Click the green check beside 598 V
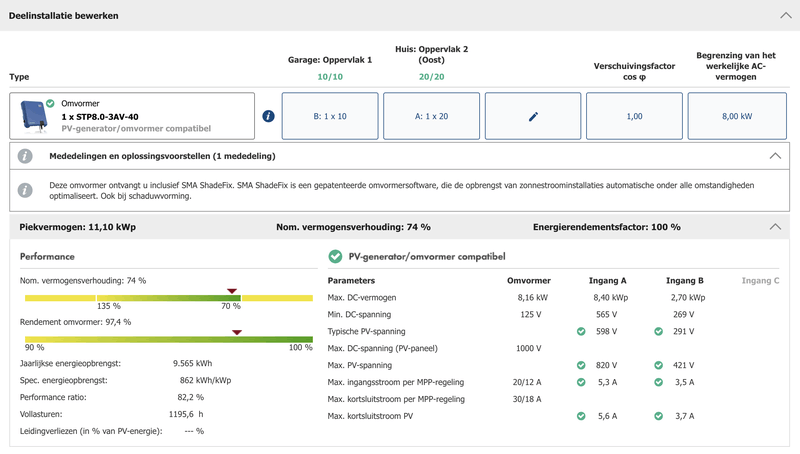 [581, 331]
